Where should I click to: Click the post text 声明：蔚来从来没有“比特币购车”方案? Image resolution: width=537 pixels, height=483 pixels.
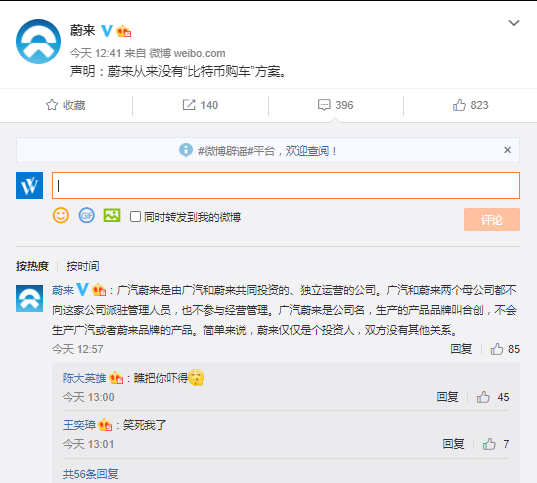coord(178,71)
